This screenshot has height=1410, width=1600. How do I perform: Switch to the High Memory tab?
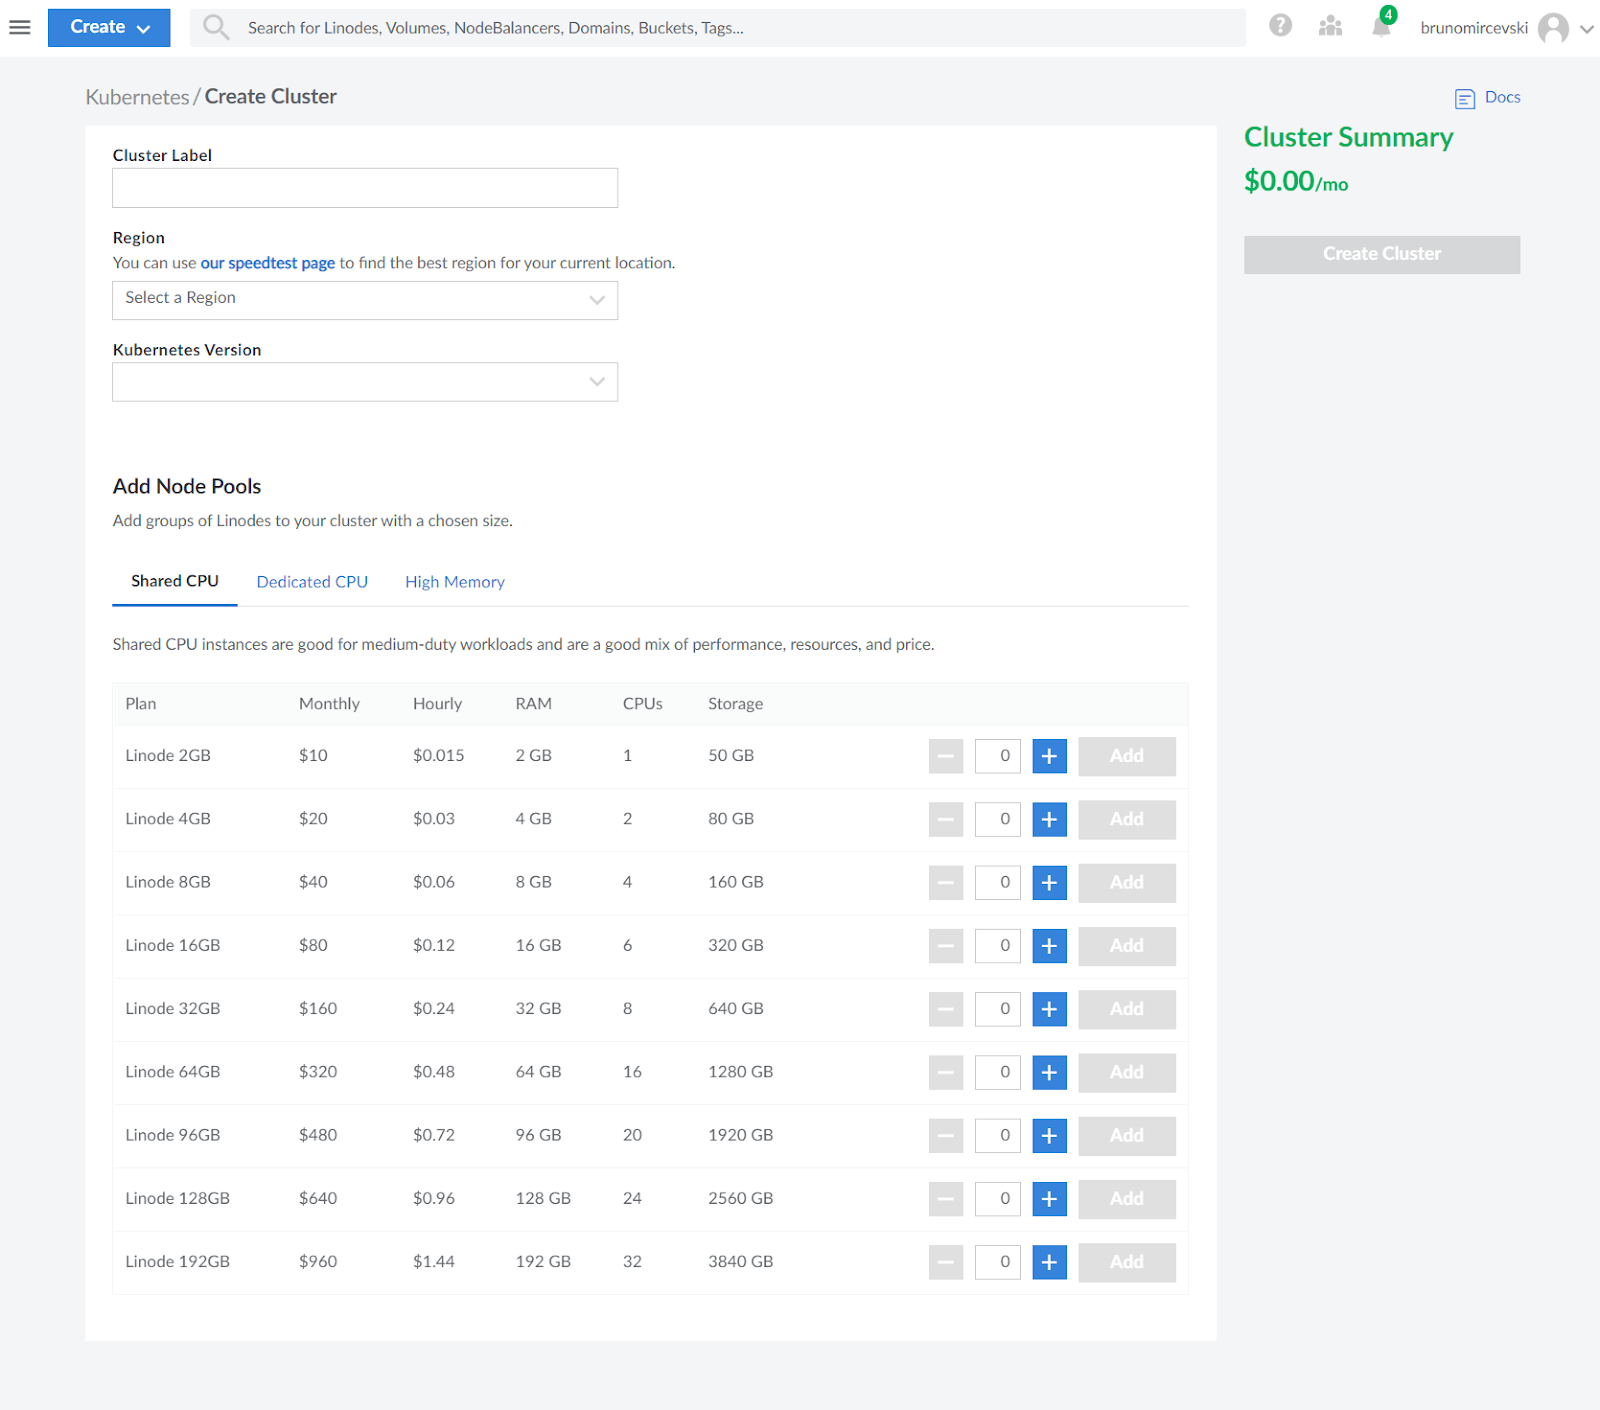455,582
